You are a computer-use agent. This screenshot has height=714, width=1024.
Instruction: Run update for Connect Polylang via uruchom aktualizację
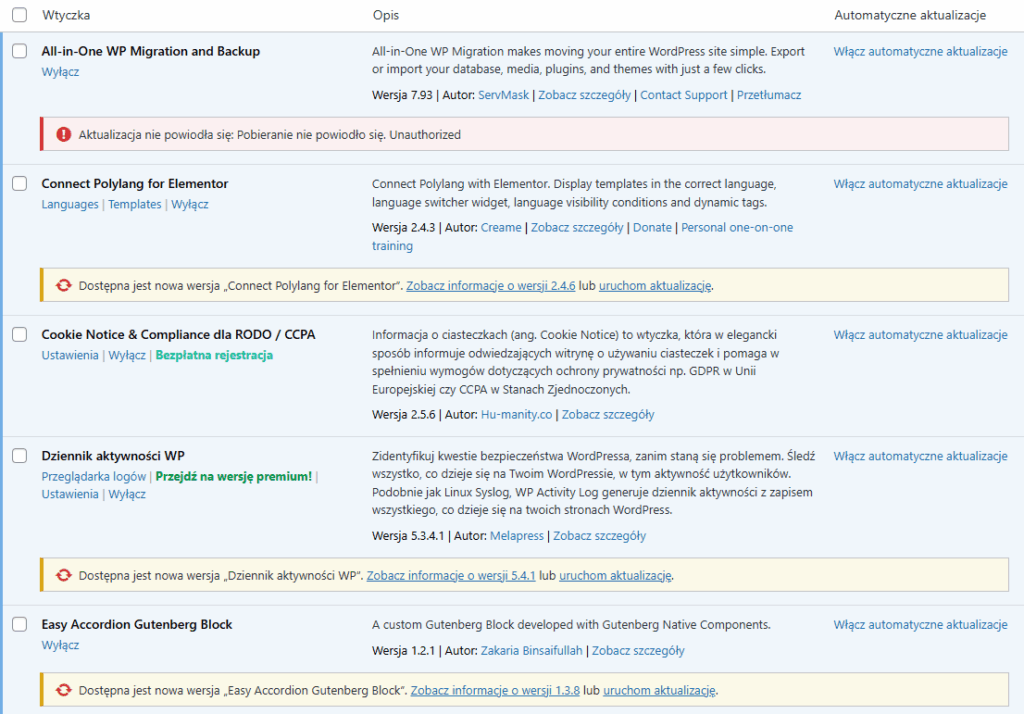(655, 285)
